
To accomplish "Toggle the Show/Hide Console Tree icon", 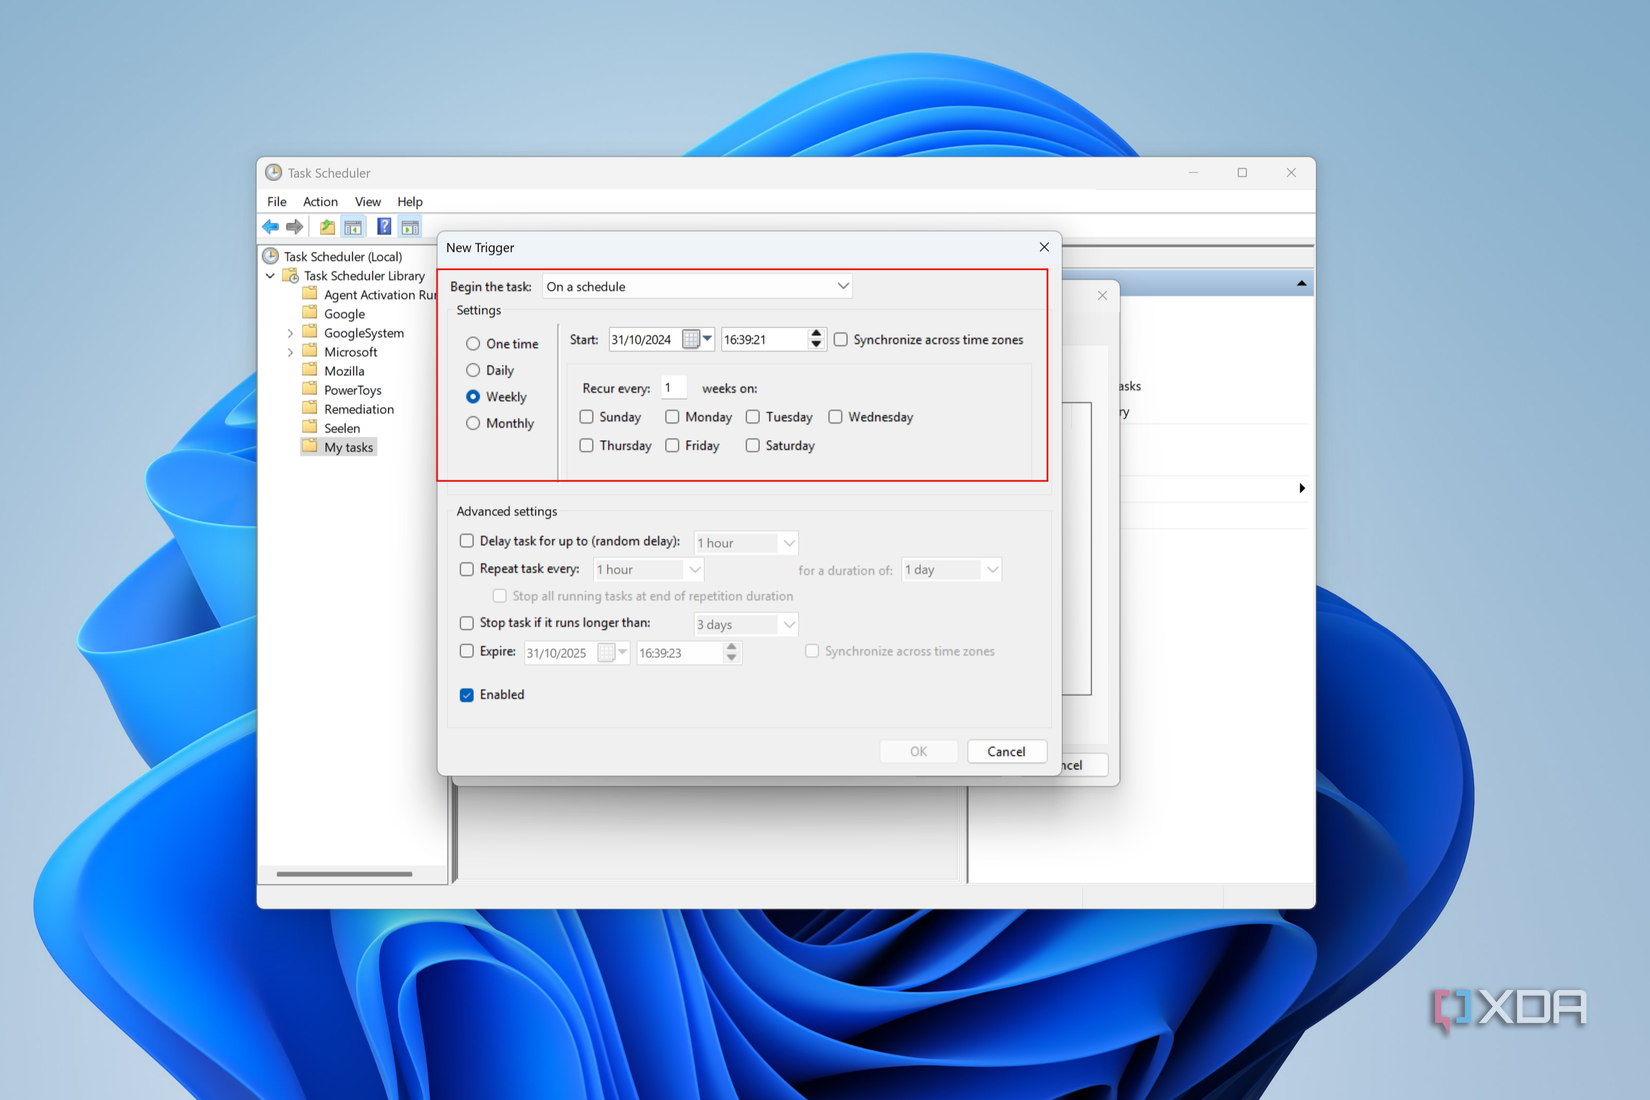I will (353, 227).
